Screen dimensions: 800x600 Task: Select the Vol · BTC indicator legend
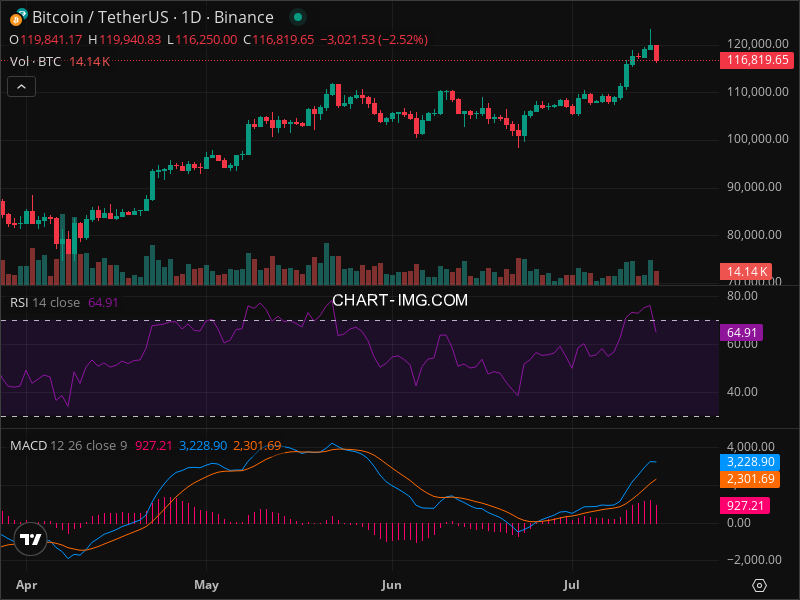(x=35, y=62)
